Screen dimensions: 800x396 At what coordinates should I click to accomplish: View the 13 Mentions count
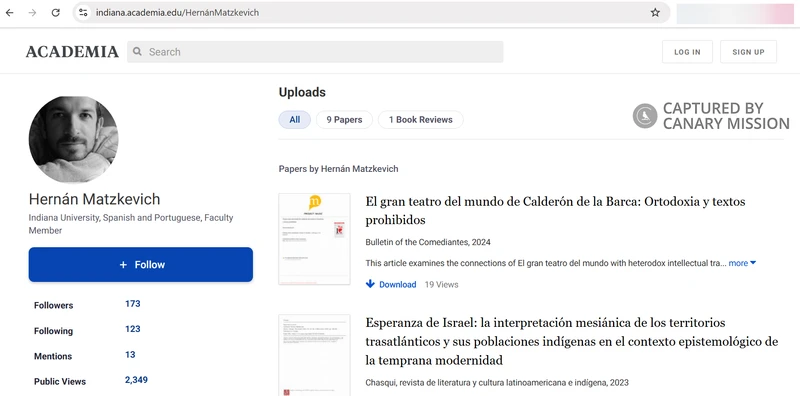coord(130,354)
